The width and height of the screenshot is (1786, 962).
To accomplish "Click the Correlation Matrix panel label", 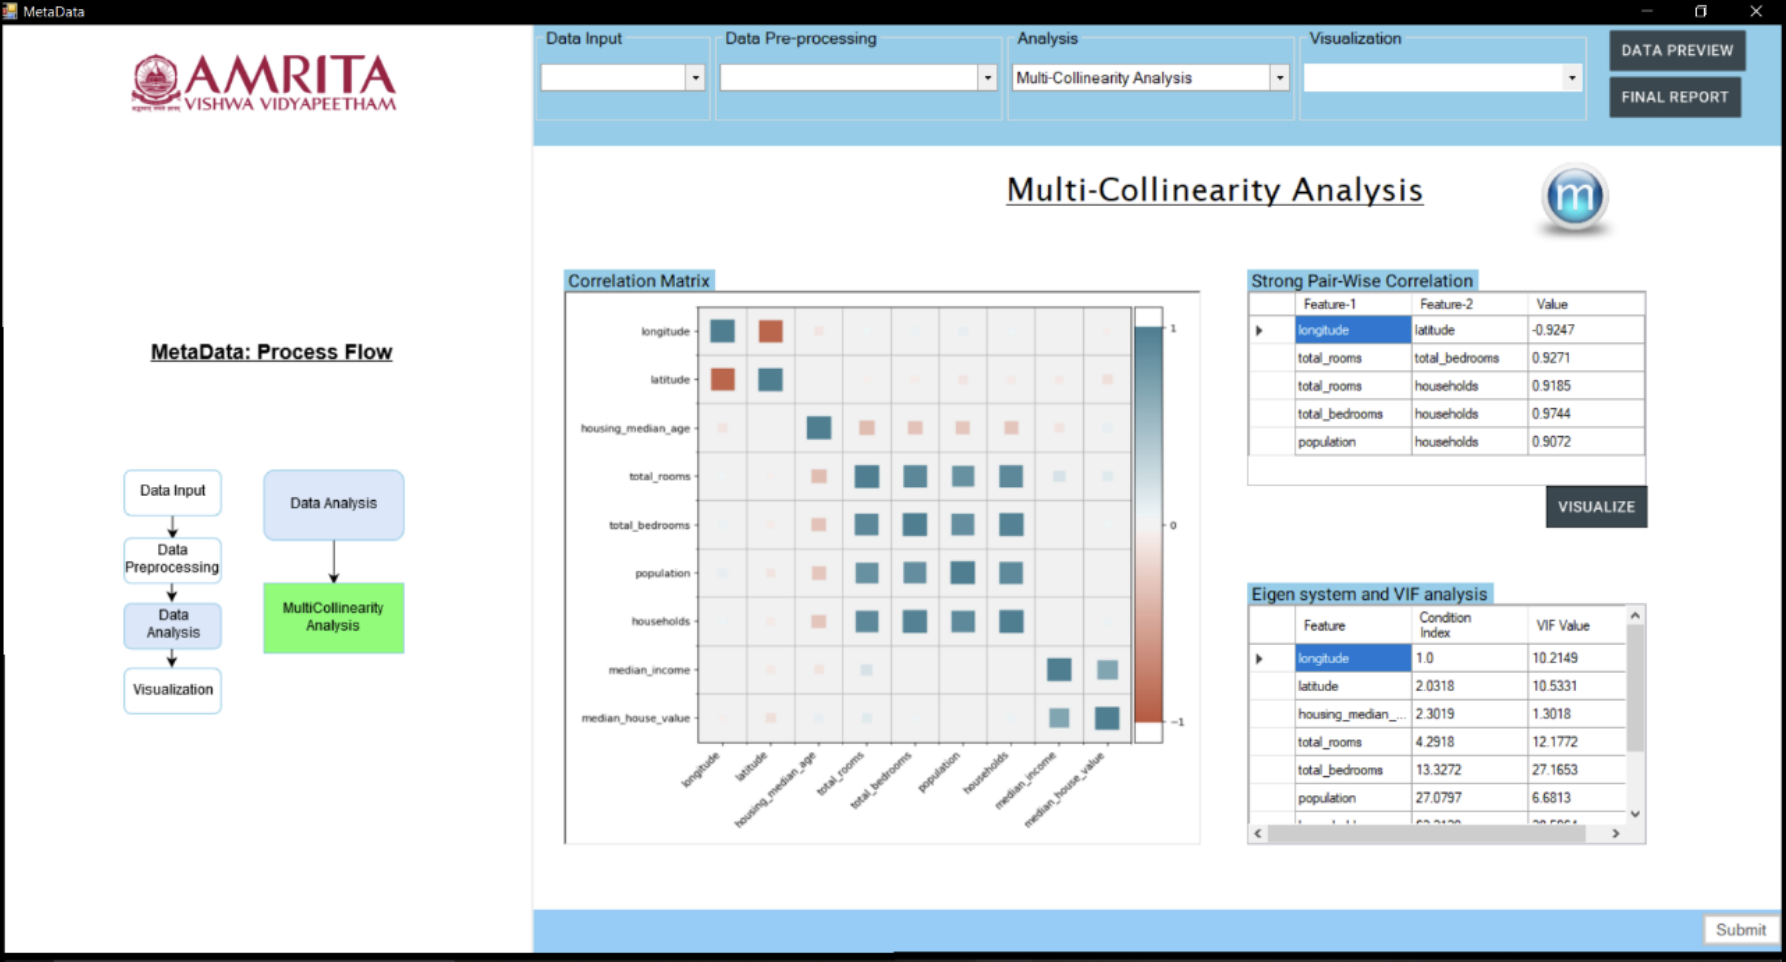I will (x=639, y=281).
